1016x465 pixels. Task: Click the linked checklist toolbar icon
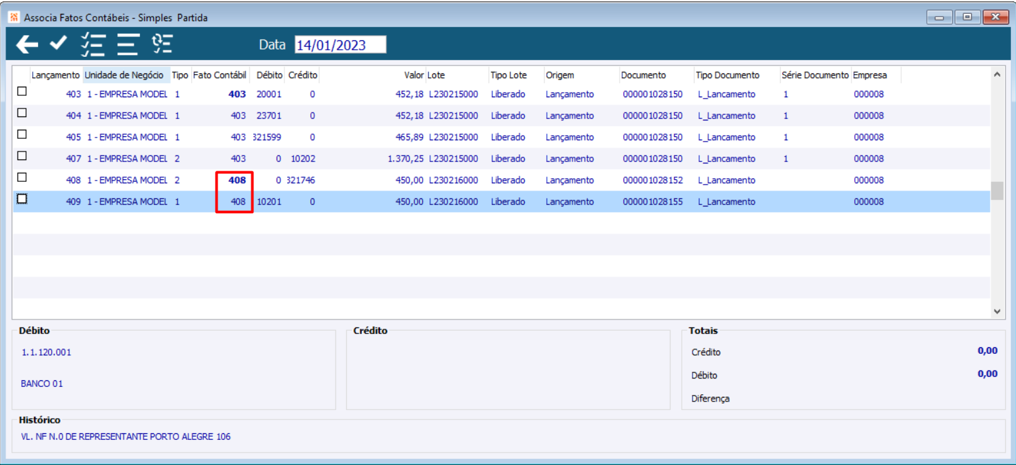coord(162,43)
